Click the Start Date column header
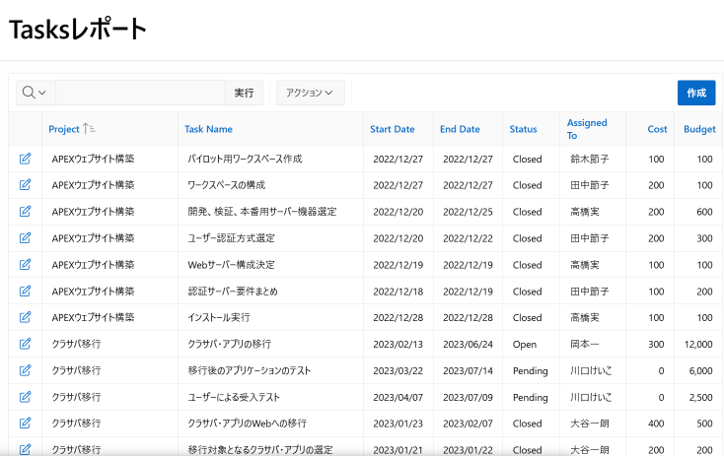The height and width of the screenshot is (456, 724). pos(392,129)
